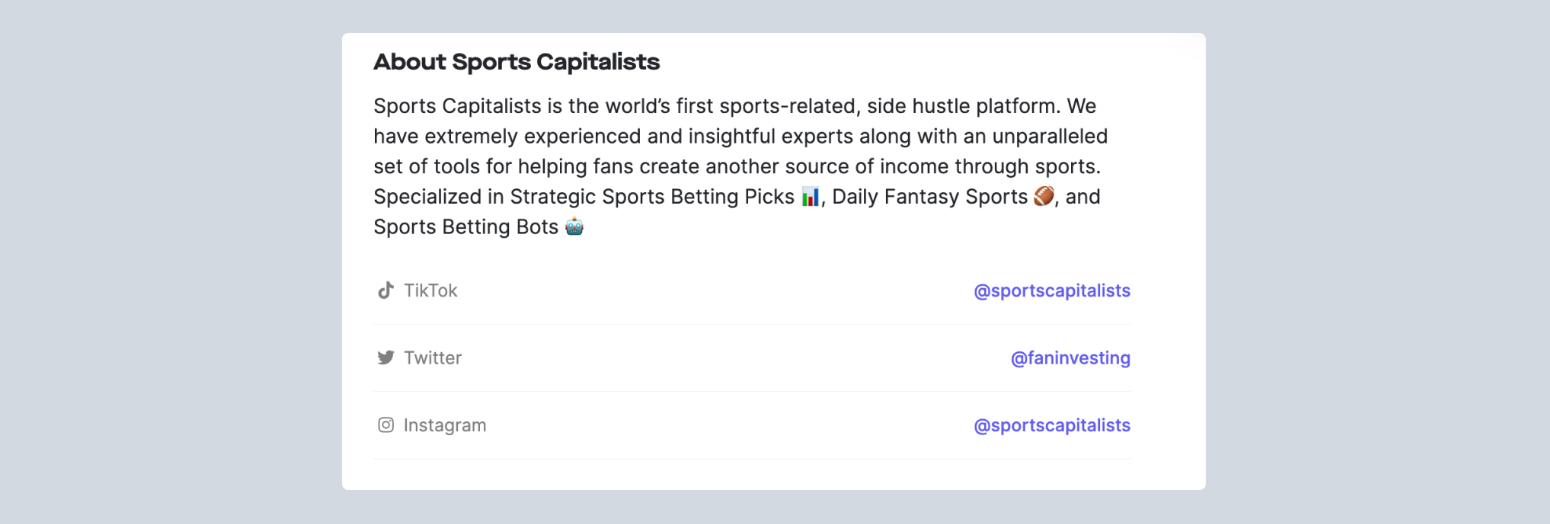Open the @faninvesting Twitter link

click(1070, 357)
